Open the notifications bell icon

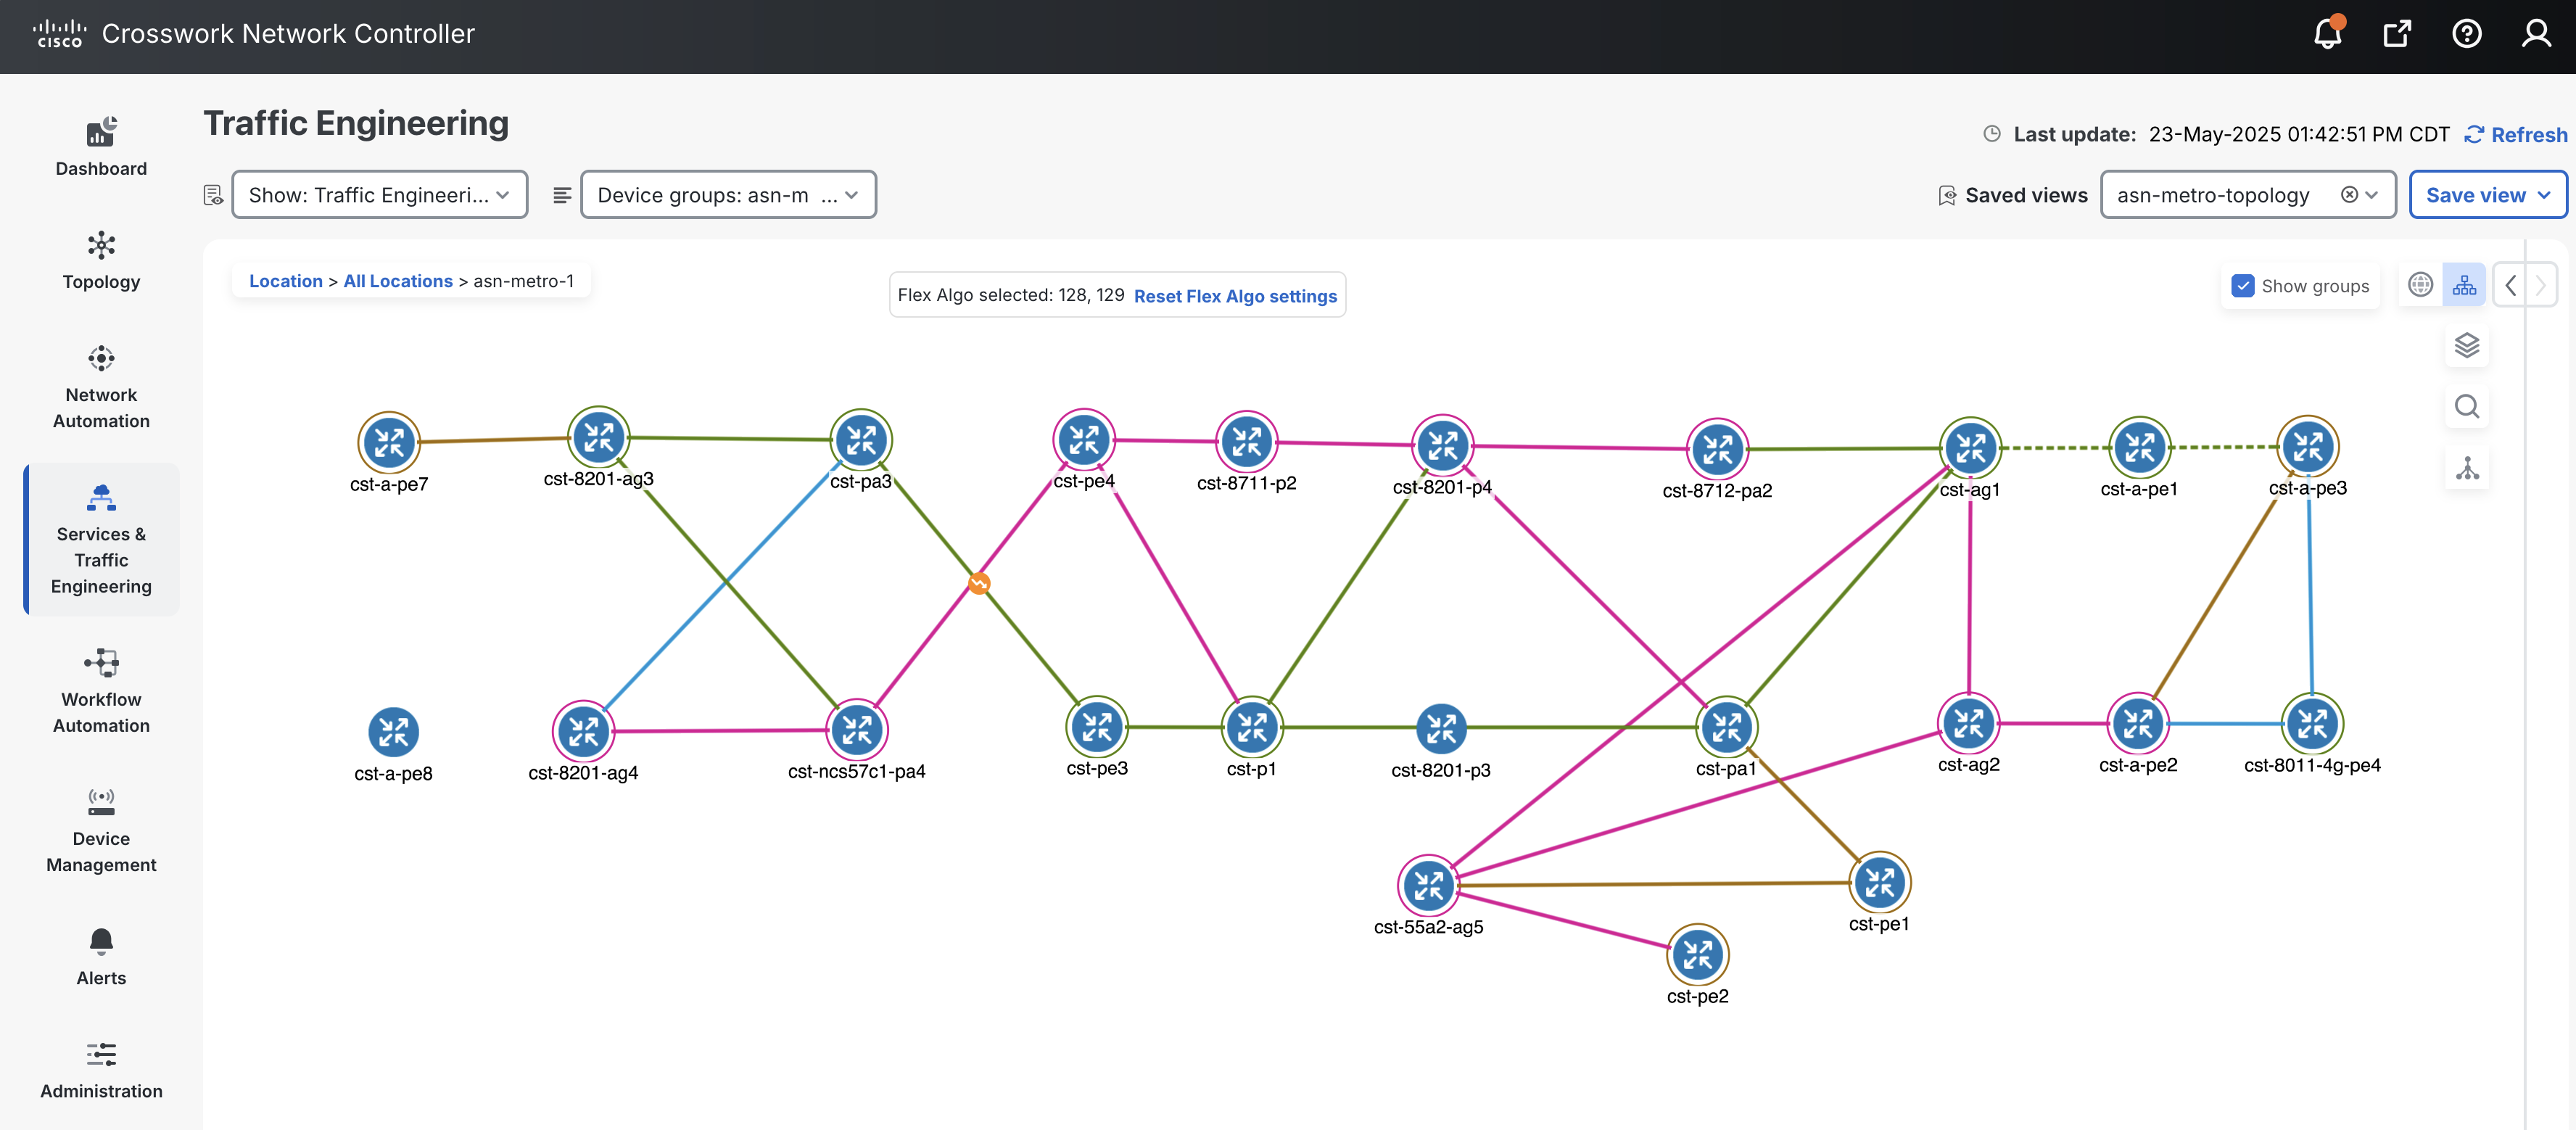pos(2327,34)
